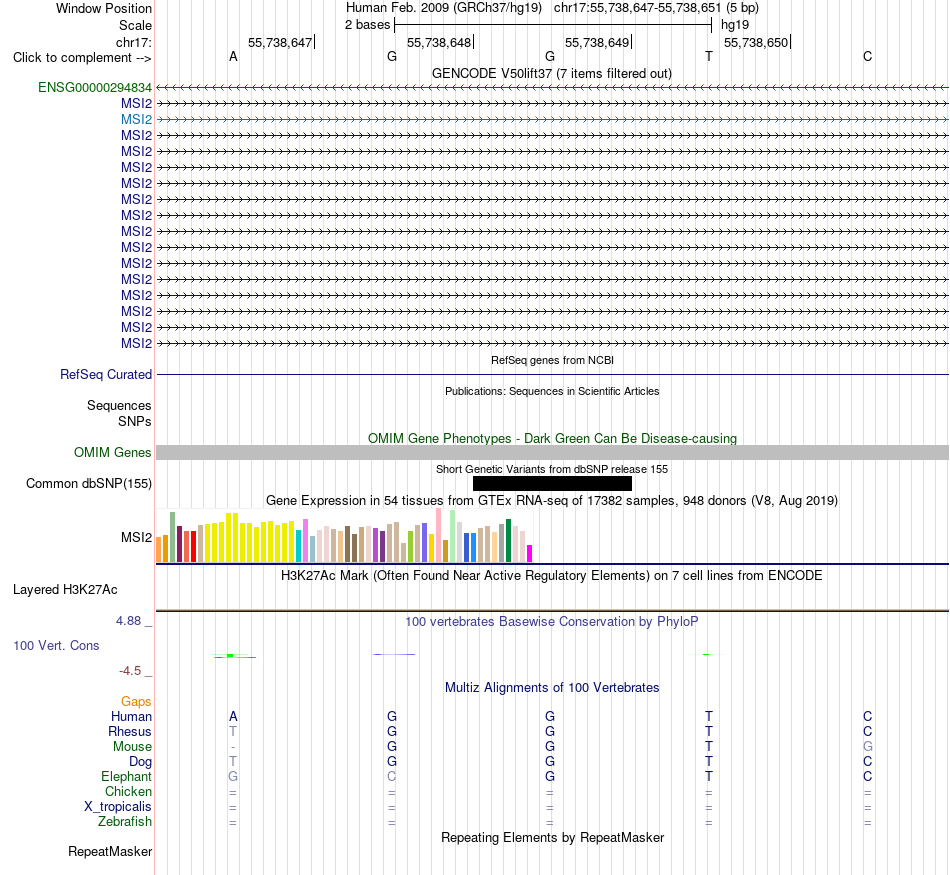Click 'Multiz Alignments of 100 Vertebrates' title
Viewport: 950px width, 875px height.
[x=552, y=687]
